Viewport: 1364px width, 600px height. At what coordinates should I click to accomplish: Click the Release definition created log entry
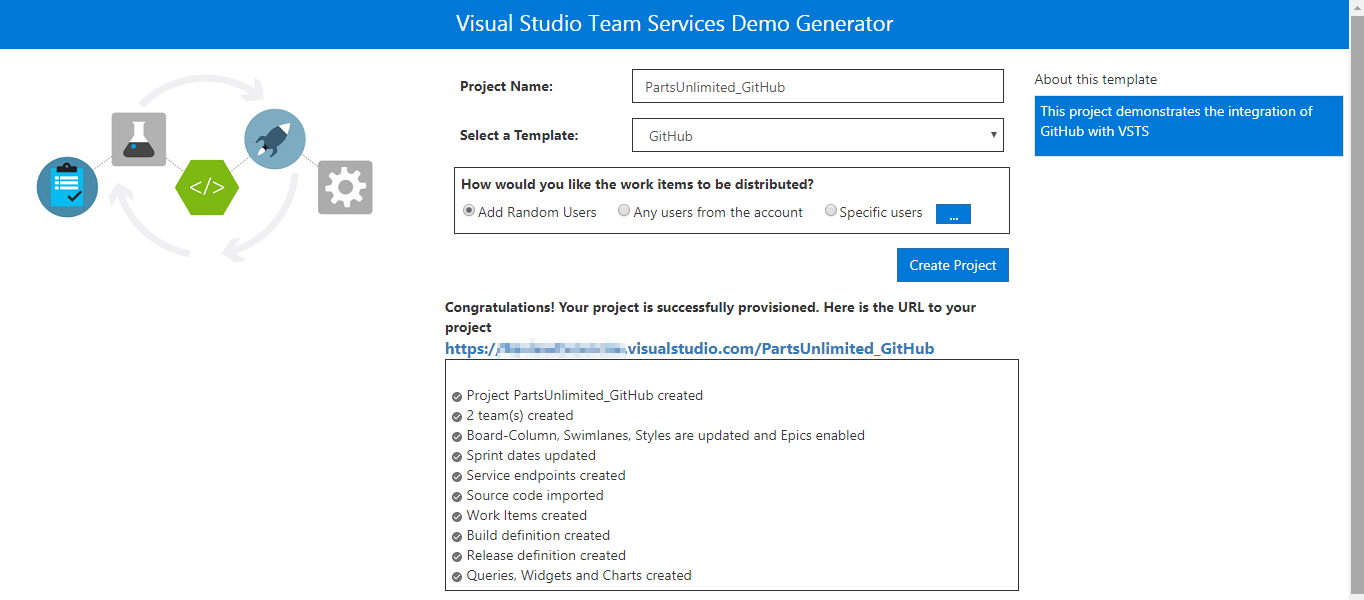click(546, 555)
